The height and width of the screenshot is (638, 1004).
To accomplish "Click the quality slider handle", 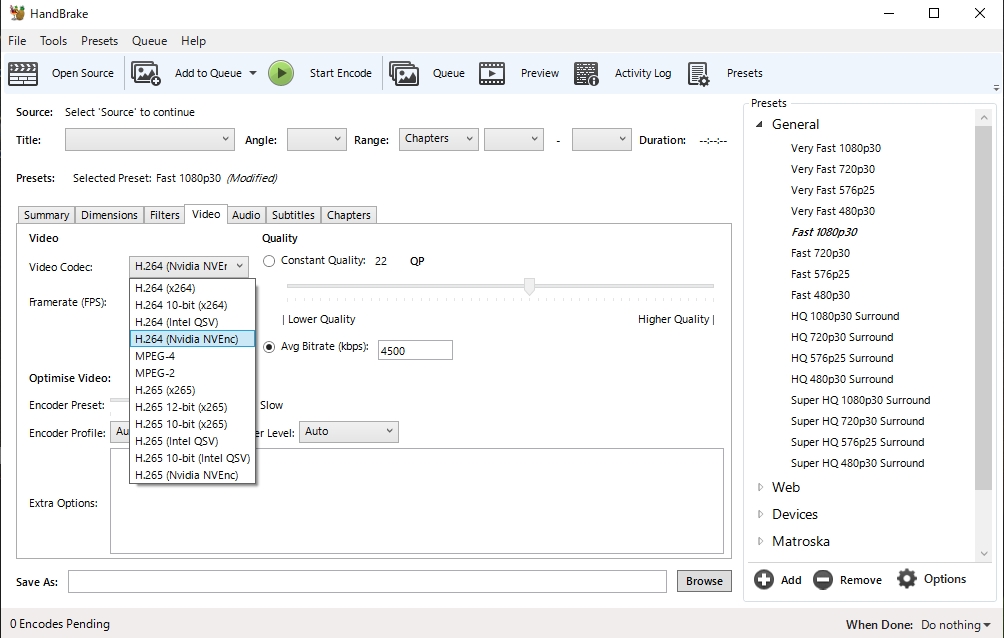I will 529,287.
